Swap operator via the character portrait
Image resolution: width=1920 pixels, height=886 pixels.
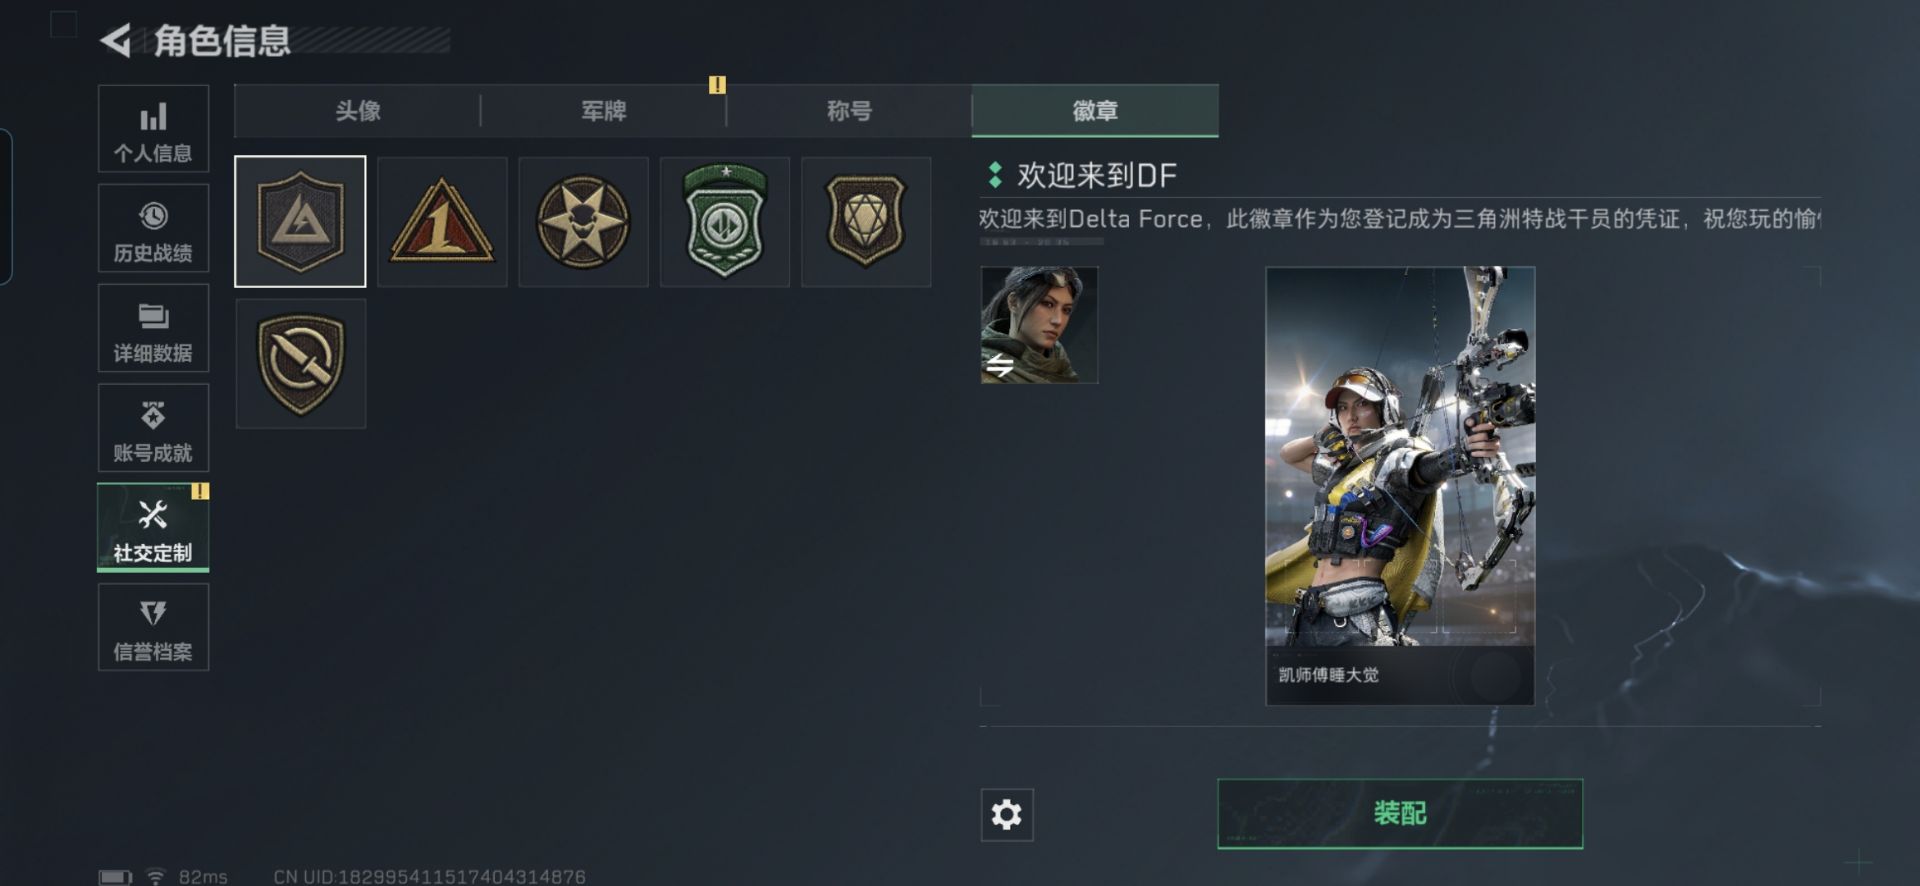point(1039,325)
